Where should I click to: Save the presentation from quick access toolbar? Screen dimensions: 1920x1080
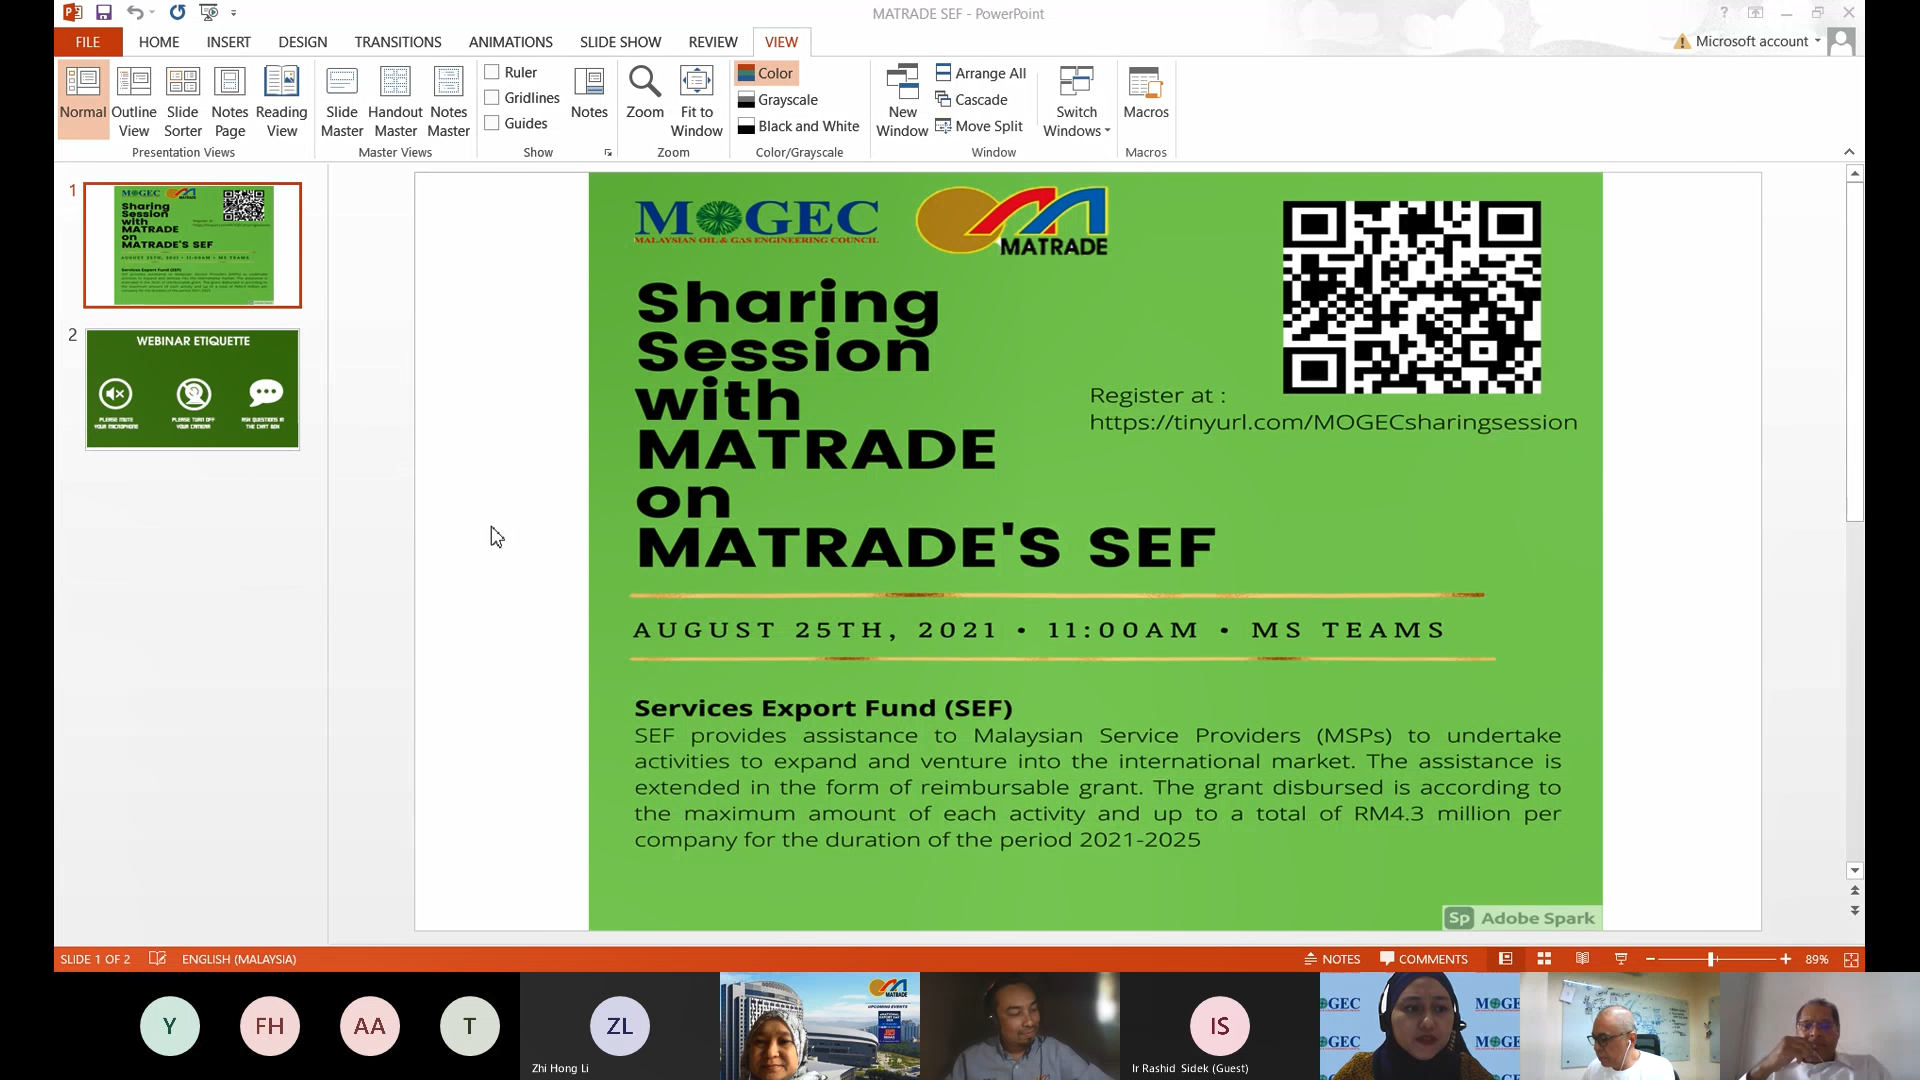104,13
